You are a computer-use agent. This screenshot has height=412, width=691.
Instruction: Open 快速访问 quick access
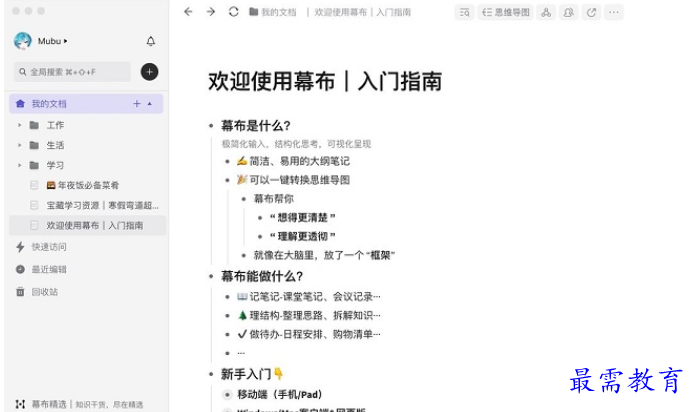click(x=48, y=247)
